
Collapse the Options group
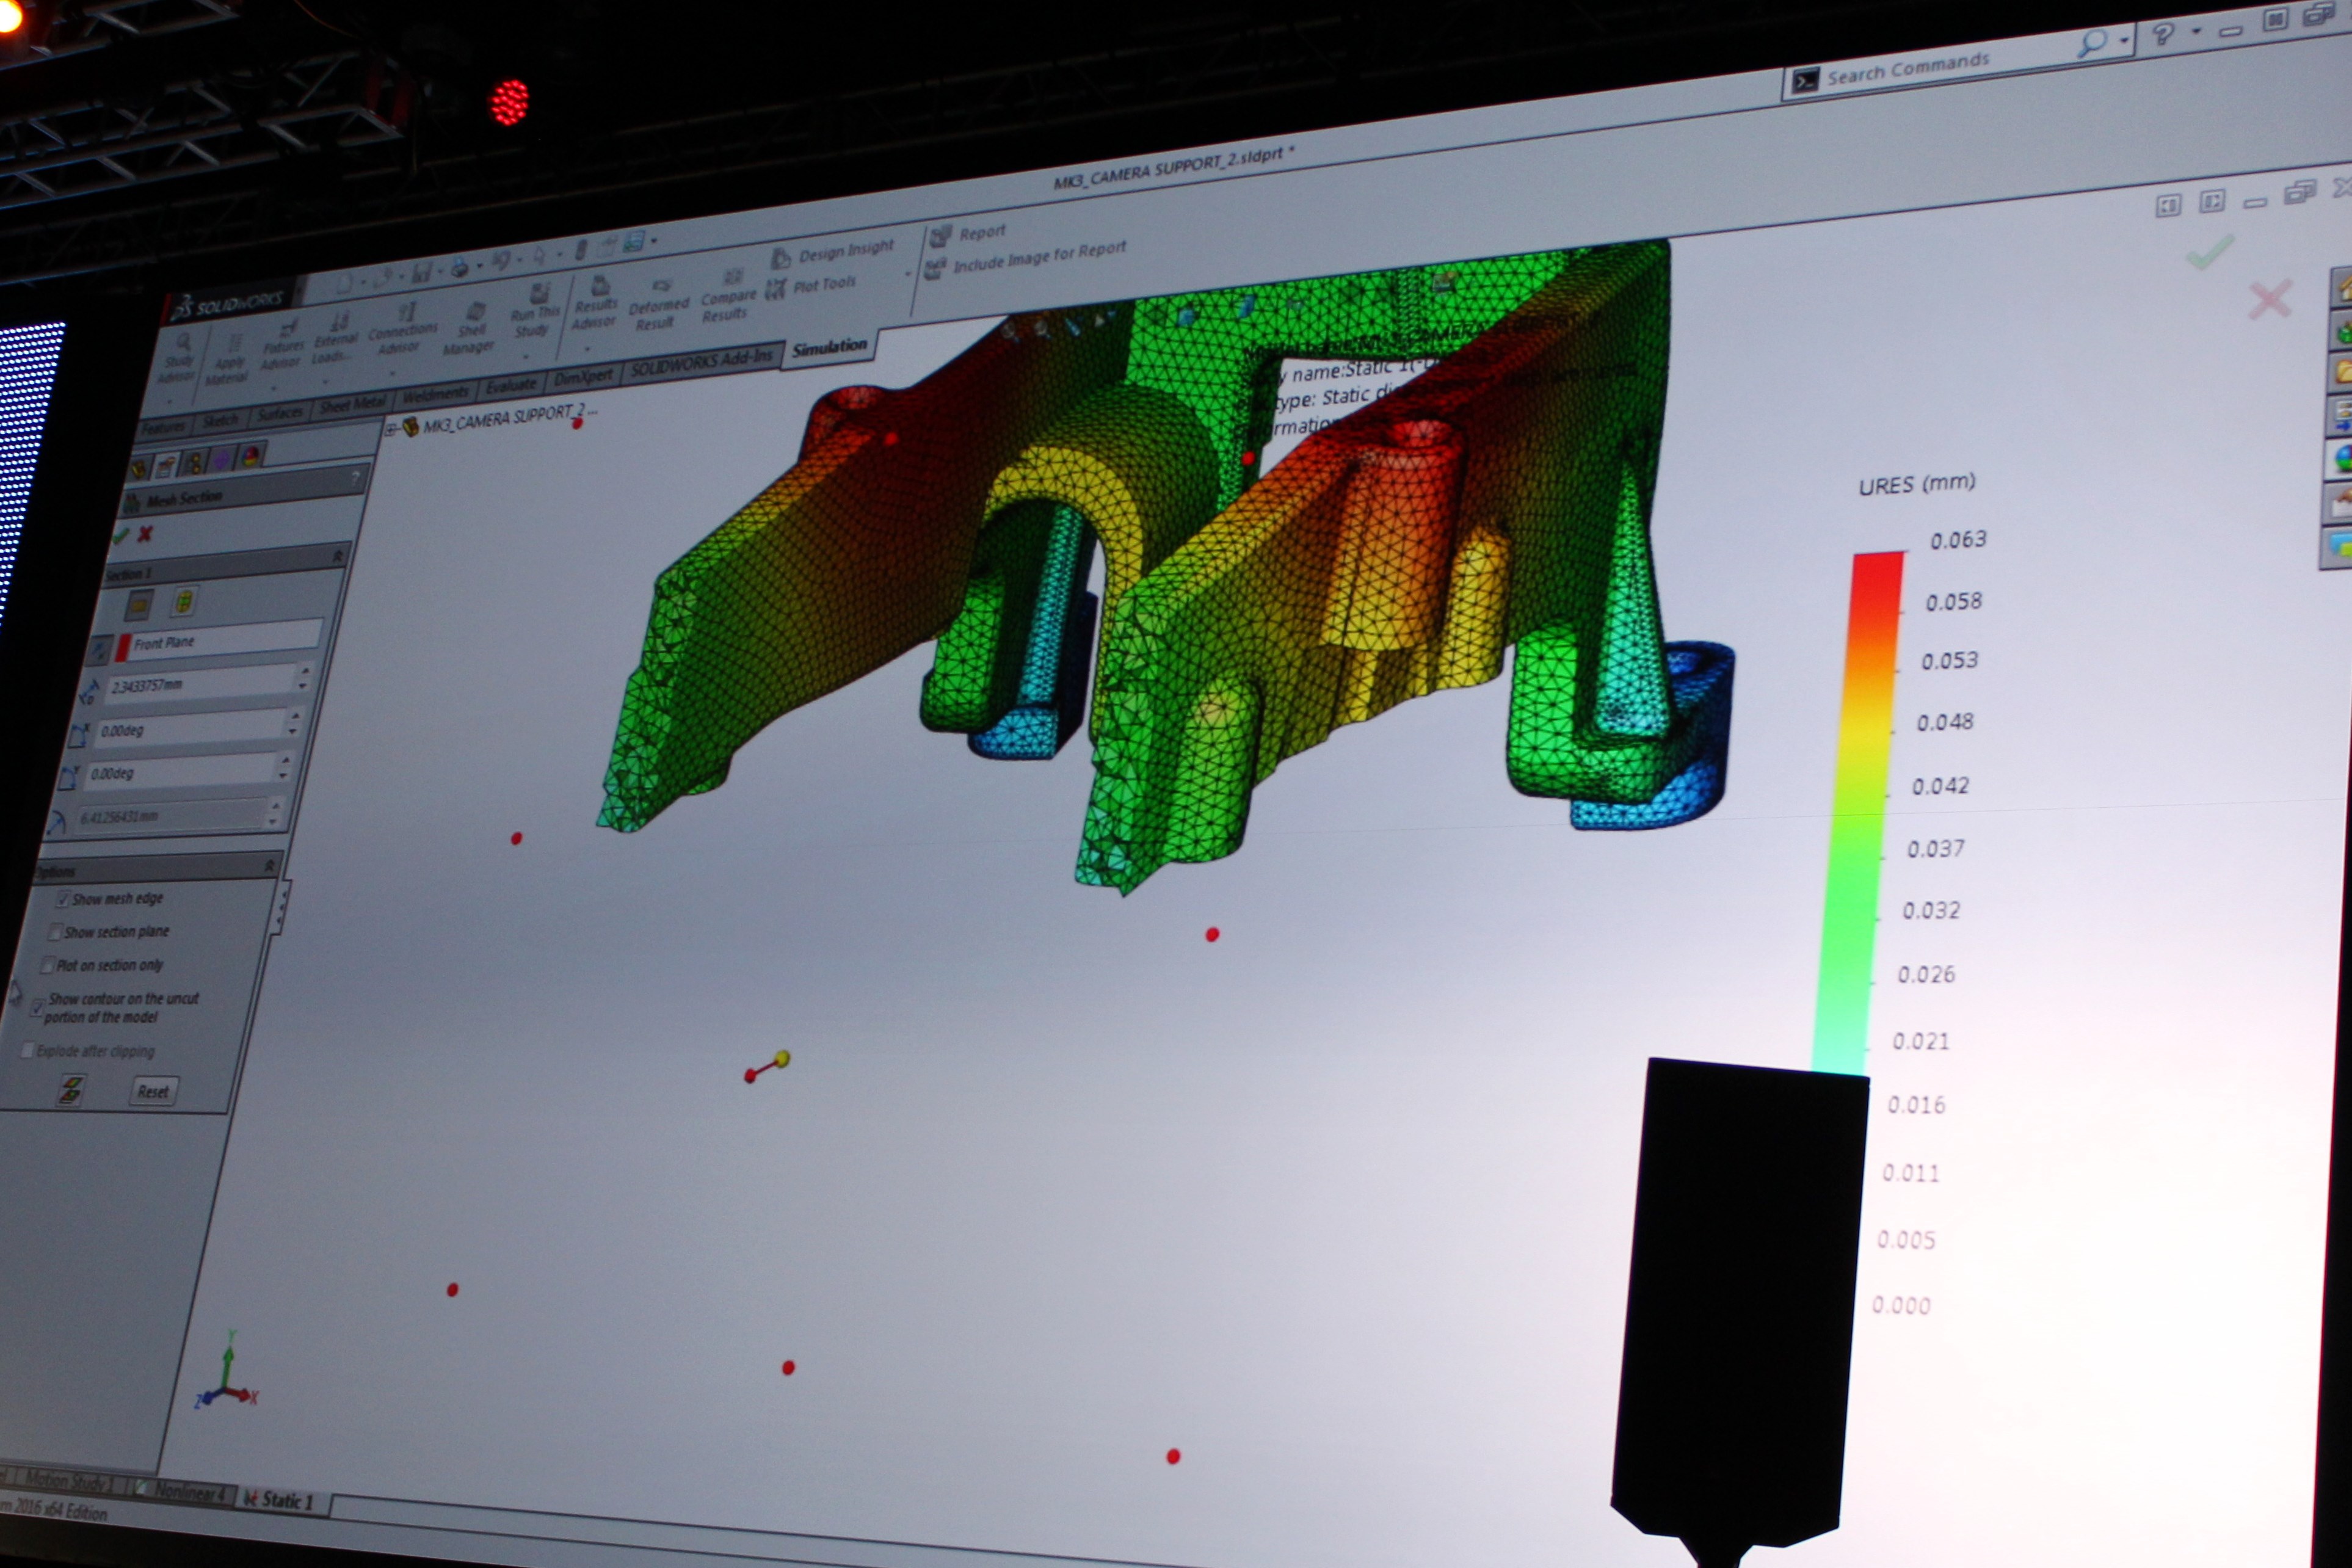(x=269, y=866)
